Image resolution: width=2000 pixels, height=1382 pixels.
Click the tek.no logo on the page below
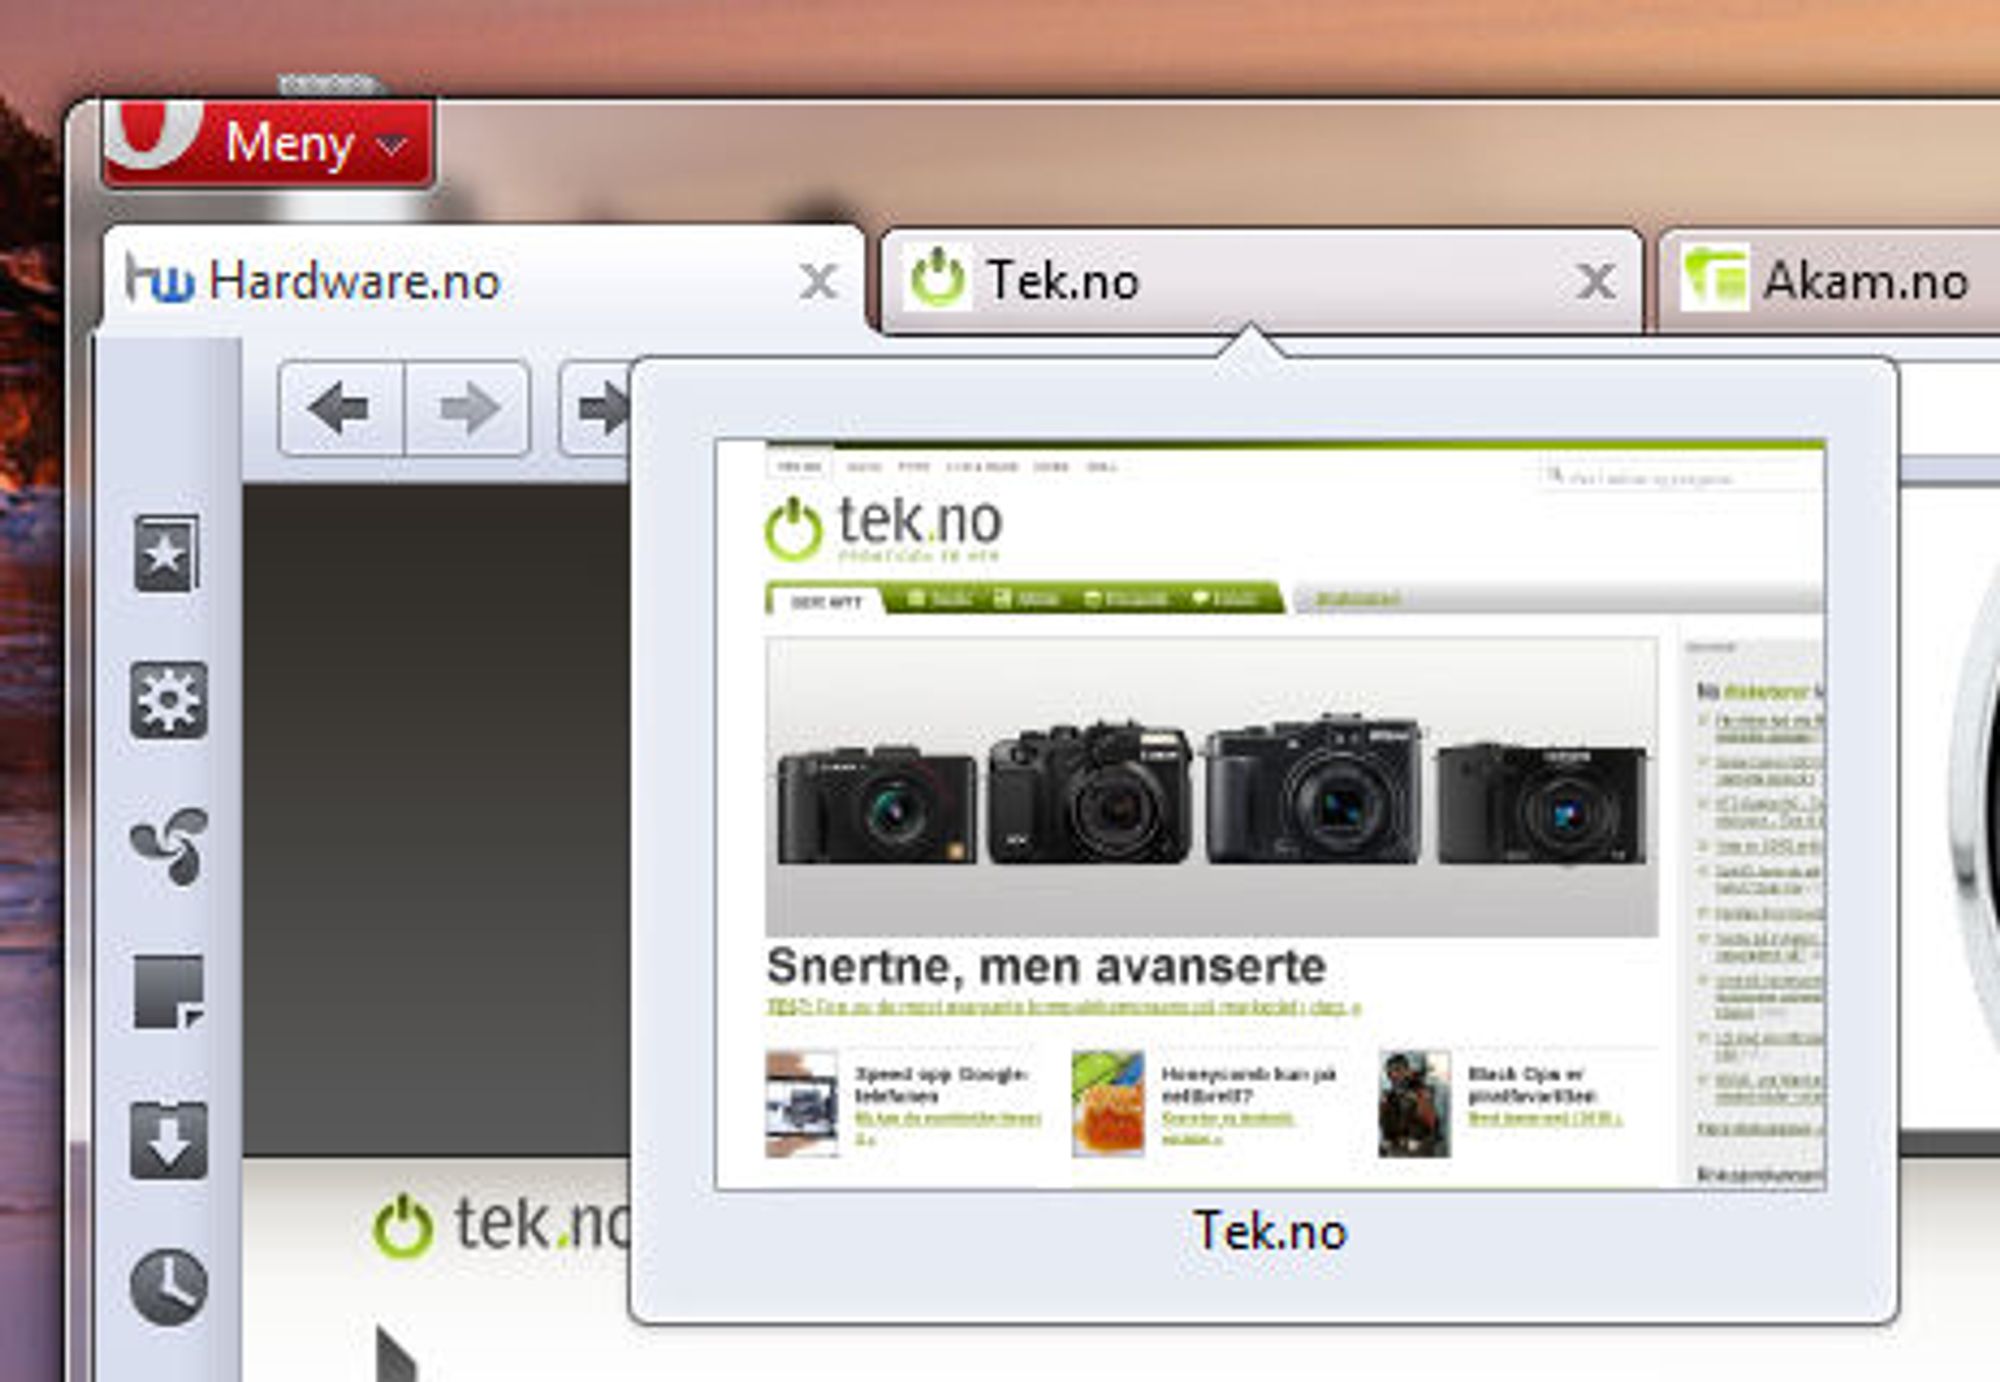coord(502,1226)
